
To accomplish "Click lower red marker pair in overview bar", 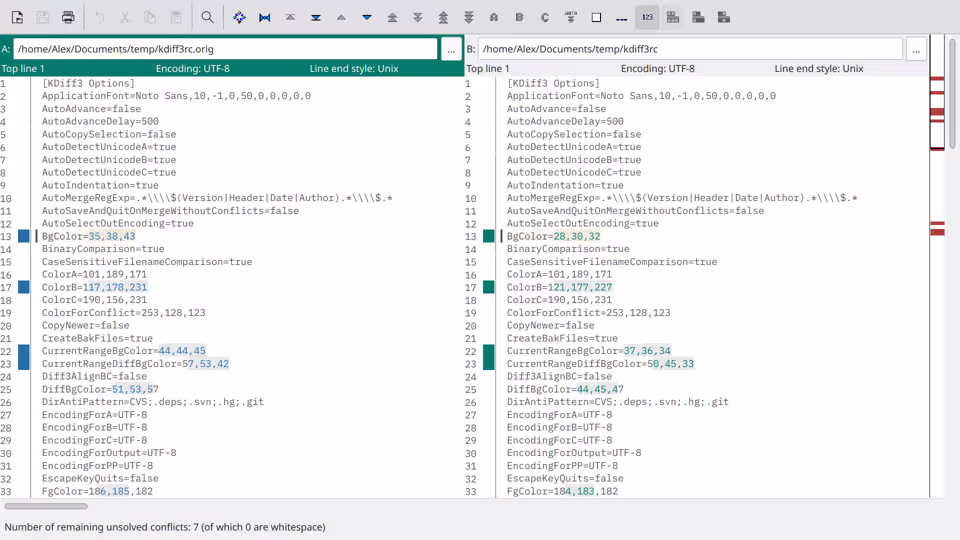I will click(937, 228).
